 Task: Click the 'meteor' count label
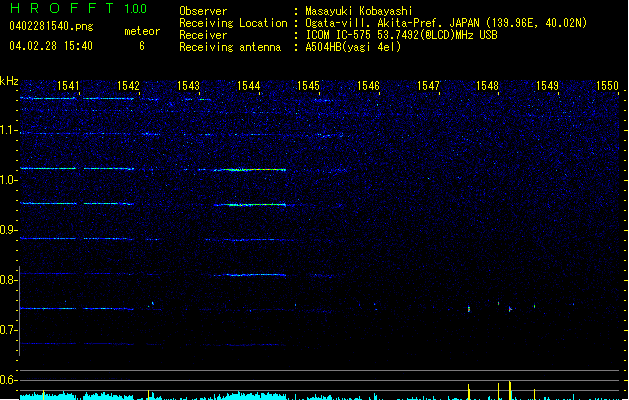(142, 31)
